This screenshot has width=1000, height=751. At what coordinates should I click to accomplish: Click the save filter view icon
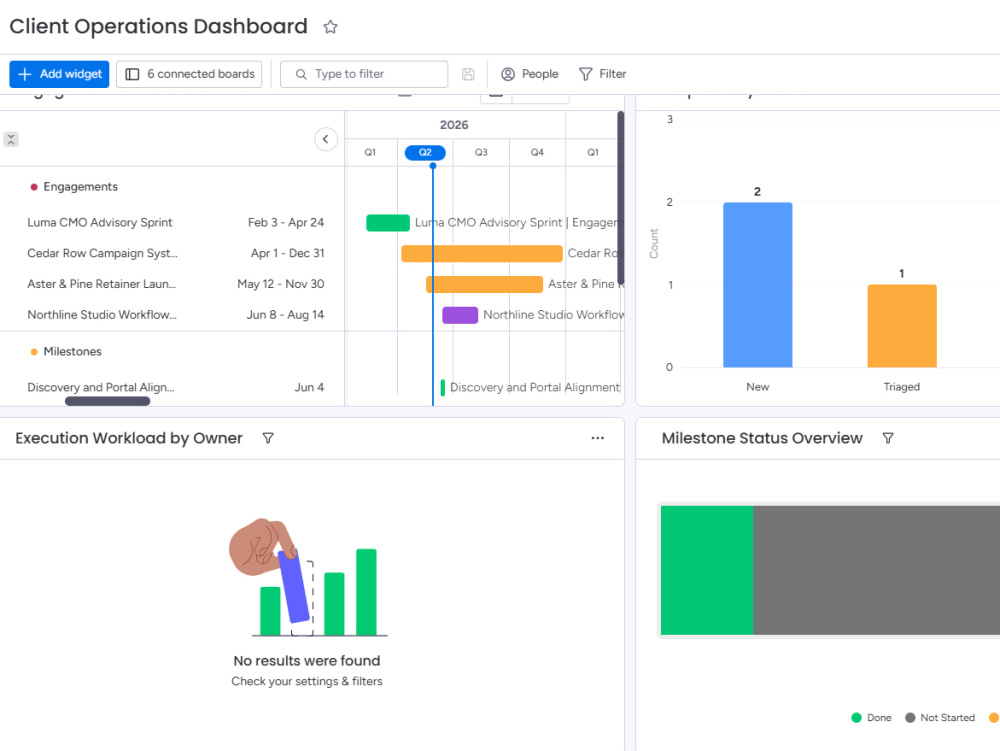(467, 74)
